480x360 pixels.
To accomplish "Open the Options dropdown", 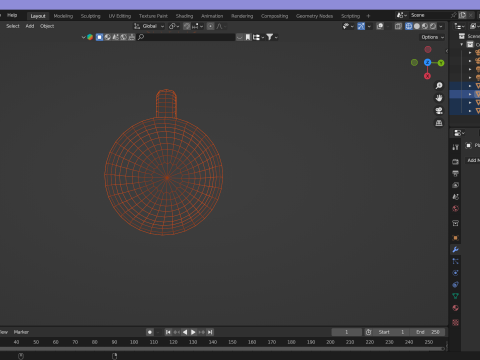I will 432,37.
